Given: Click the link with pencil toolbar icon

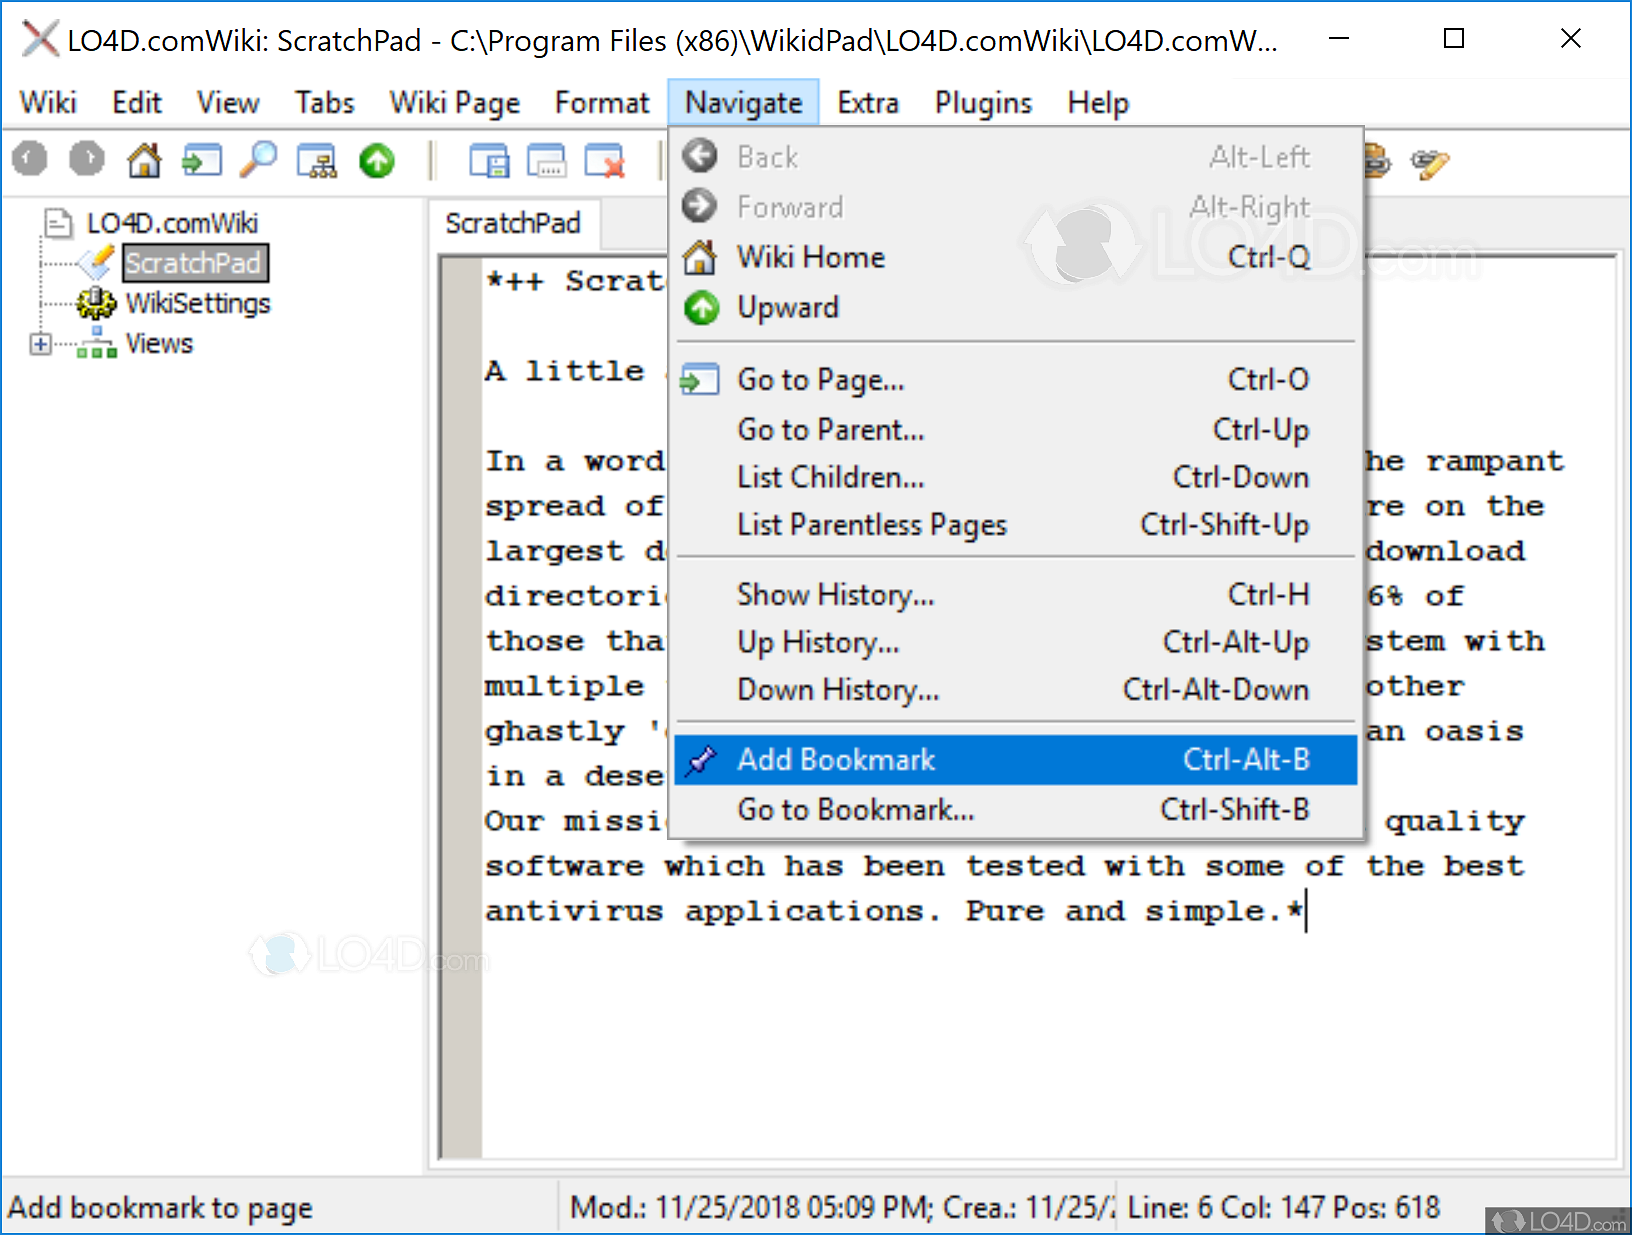Looking at the screenshot, I should (1430, 162).
